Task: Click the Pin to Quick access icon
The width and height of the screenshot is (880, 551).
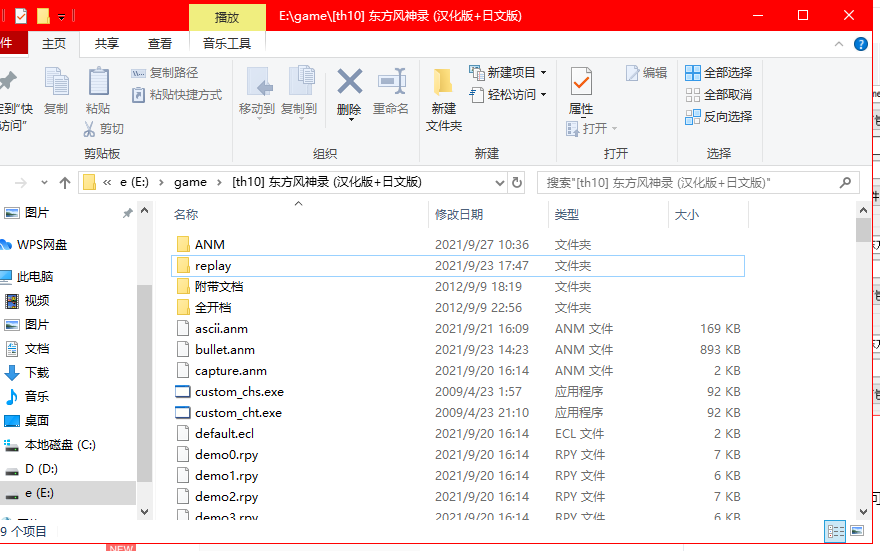Action: point(9,82)
